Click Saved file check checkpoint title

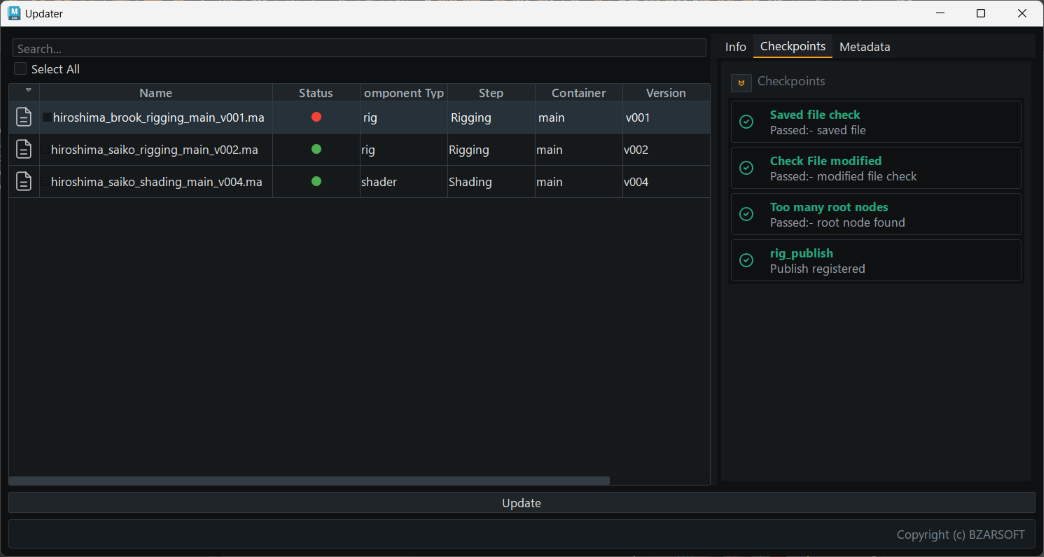(x=815, y=114)
